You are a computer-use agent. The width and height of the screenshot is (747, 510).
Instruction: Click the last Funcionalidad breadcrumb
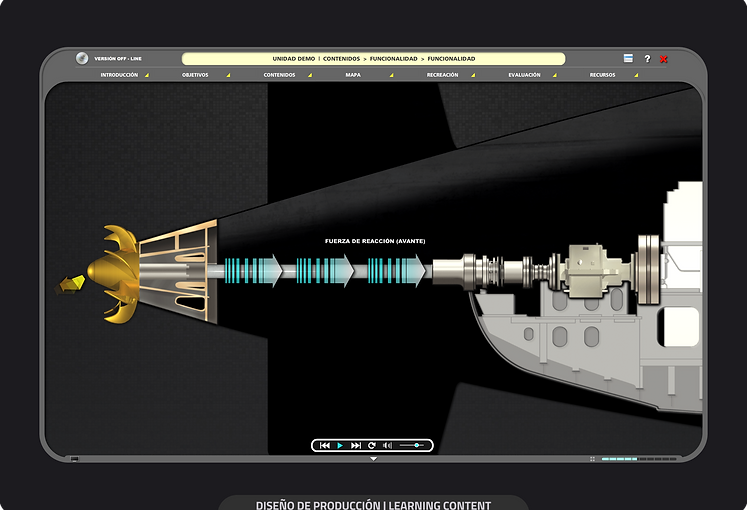451,59
